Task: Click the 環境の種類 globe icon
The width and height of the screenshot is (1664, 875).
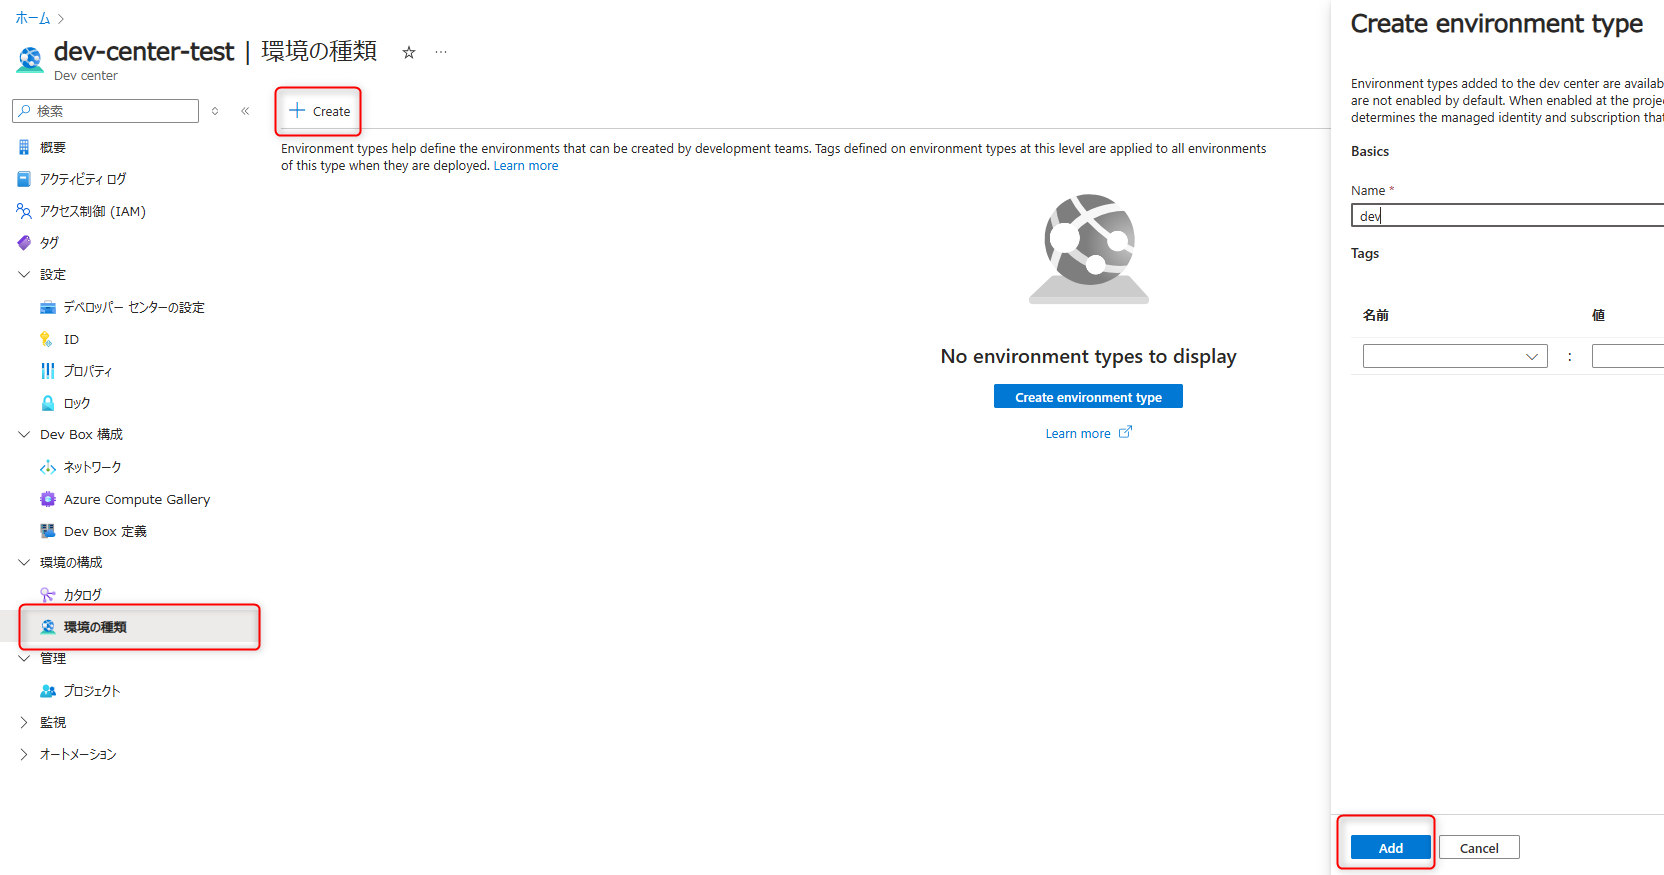Action: pos(48,627)
